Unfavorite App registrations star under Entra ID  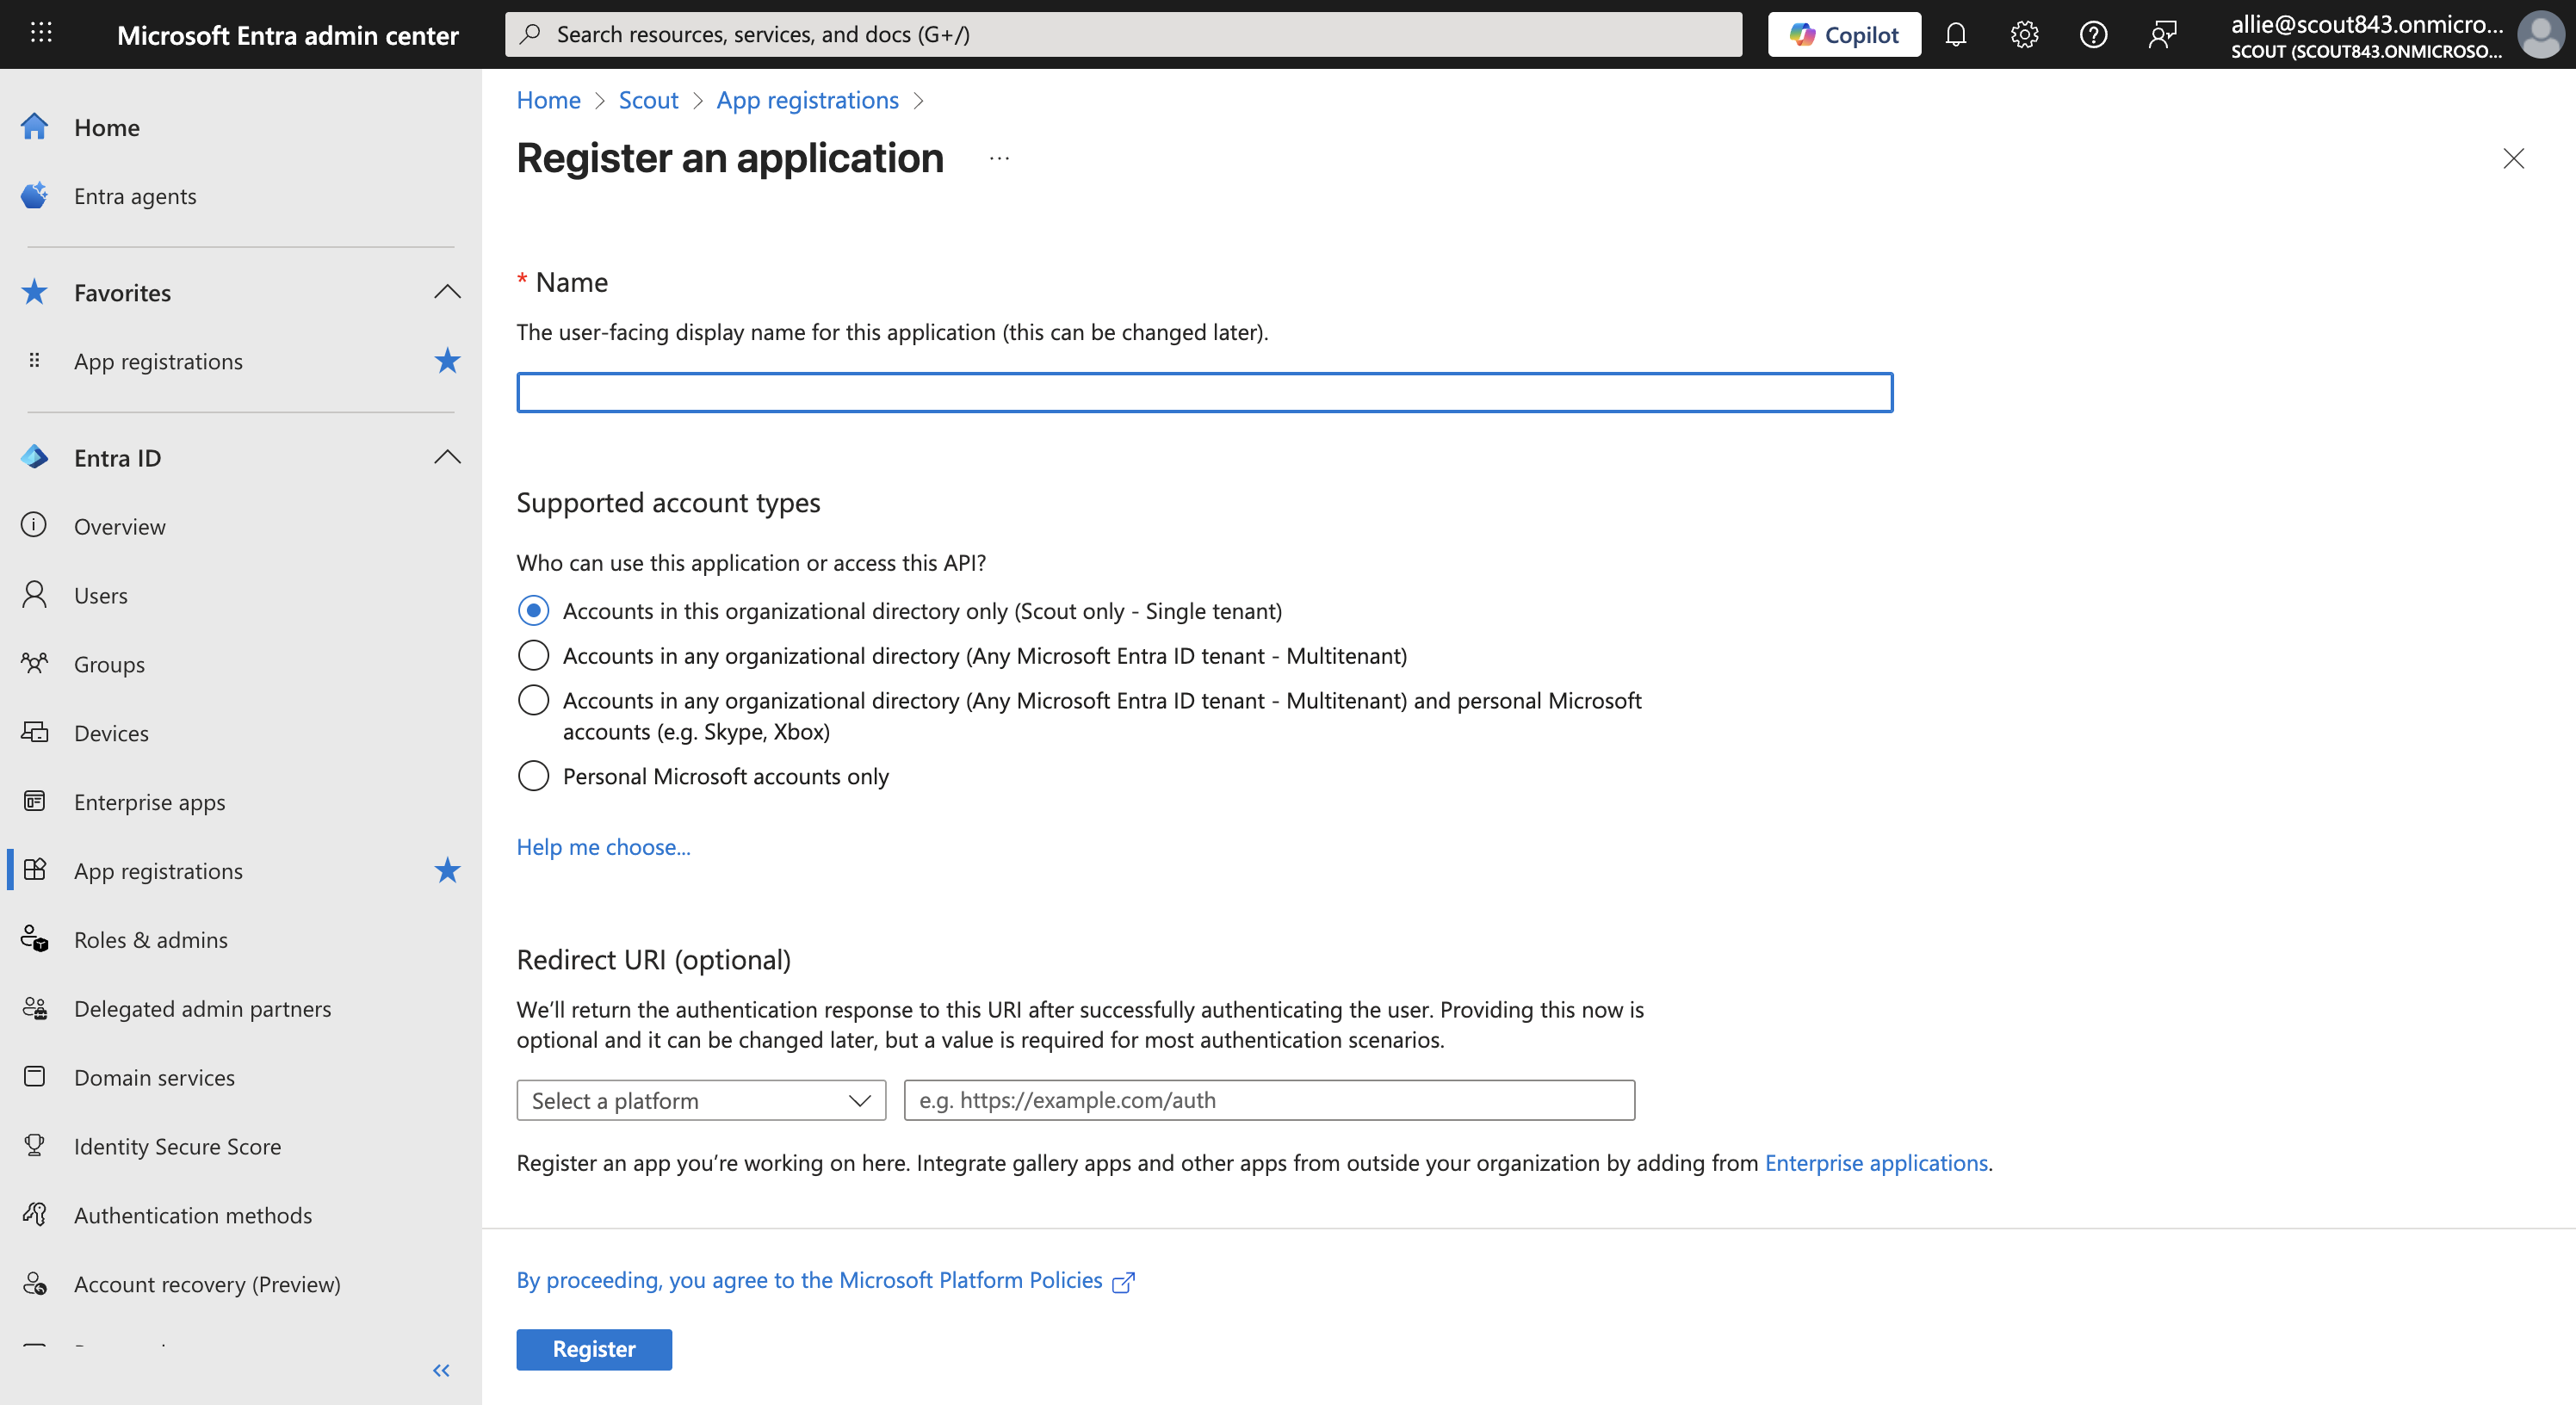coord(447,870)
